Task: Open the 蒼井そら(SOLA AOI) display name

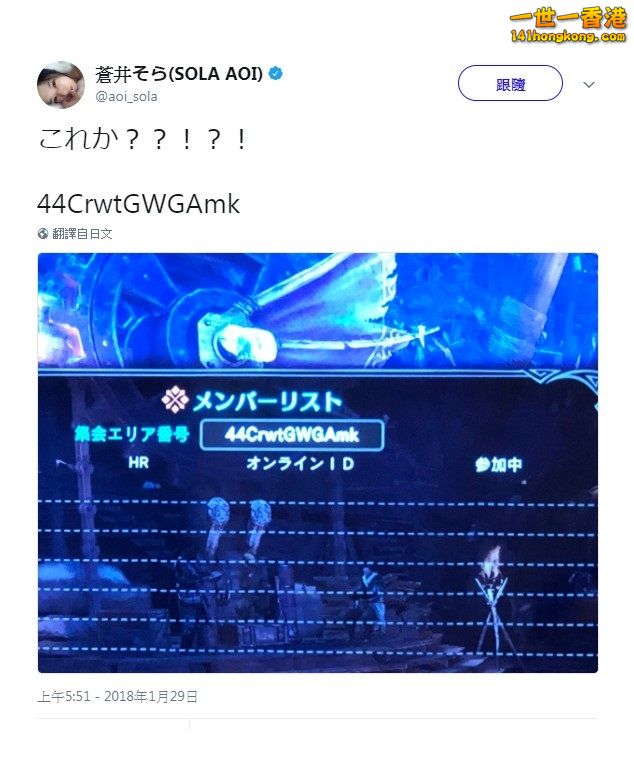Action: [179, 74]
